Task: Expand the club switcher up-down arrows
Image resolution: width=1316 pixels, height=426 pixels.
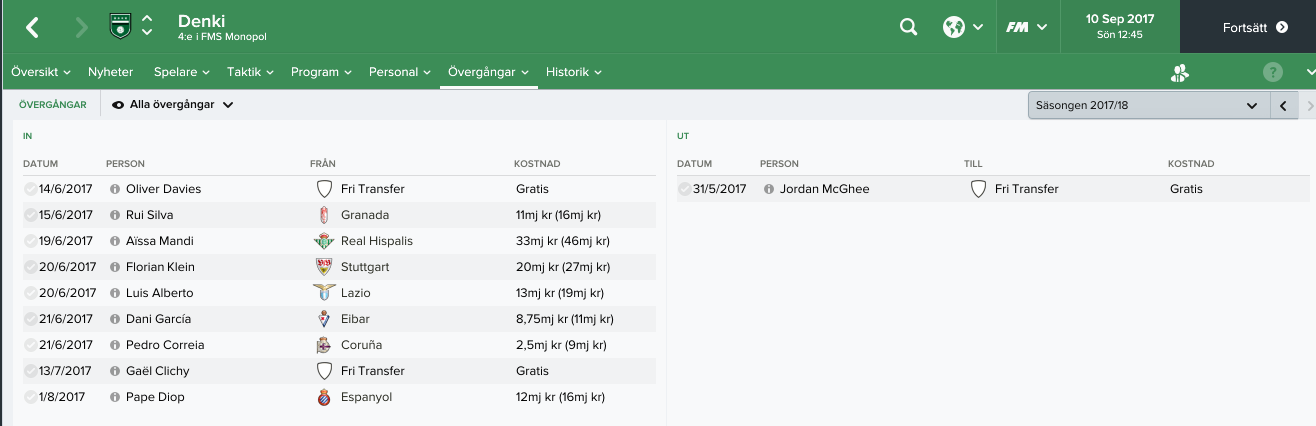Action: [x=147, y=26]
